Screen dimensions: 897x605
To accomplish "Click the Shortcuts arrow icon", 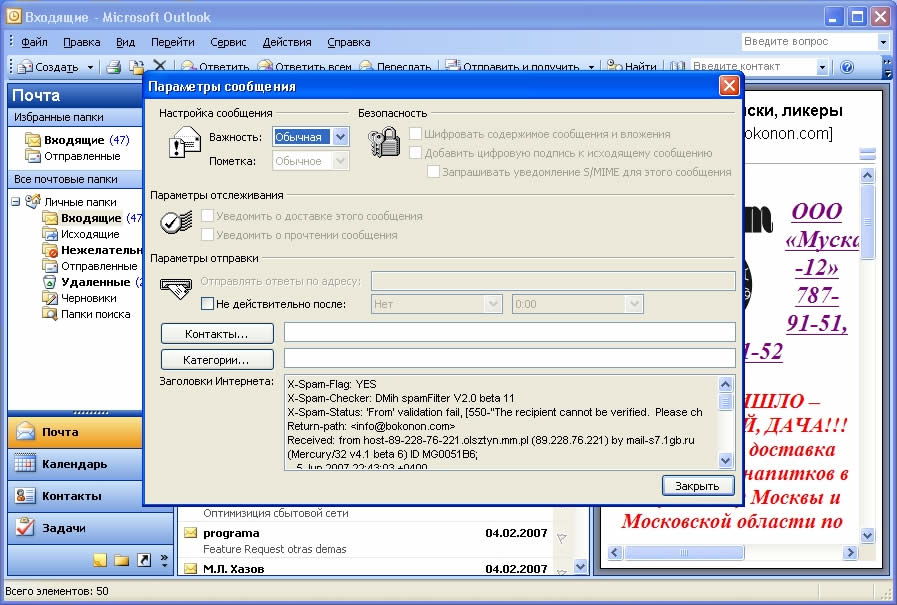I will pos(143,560).
